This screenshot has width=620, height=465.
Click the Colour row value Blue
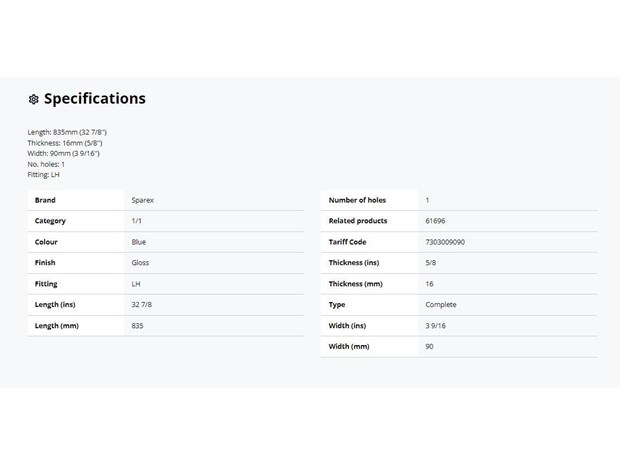pos(139,242)
